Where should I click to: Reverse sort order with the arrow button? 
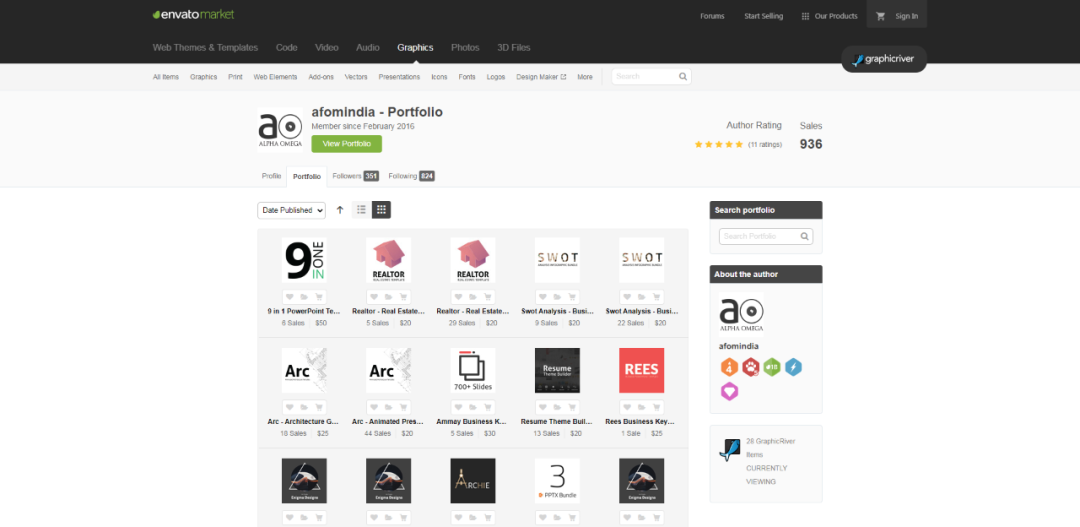pyautogui.click(x=340, y=210)
